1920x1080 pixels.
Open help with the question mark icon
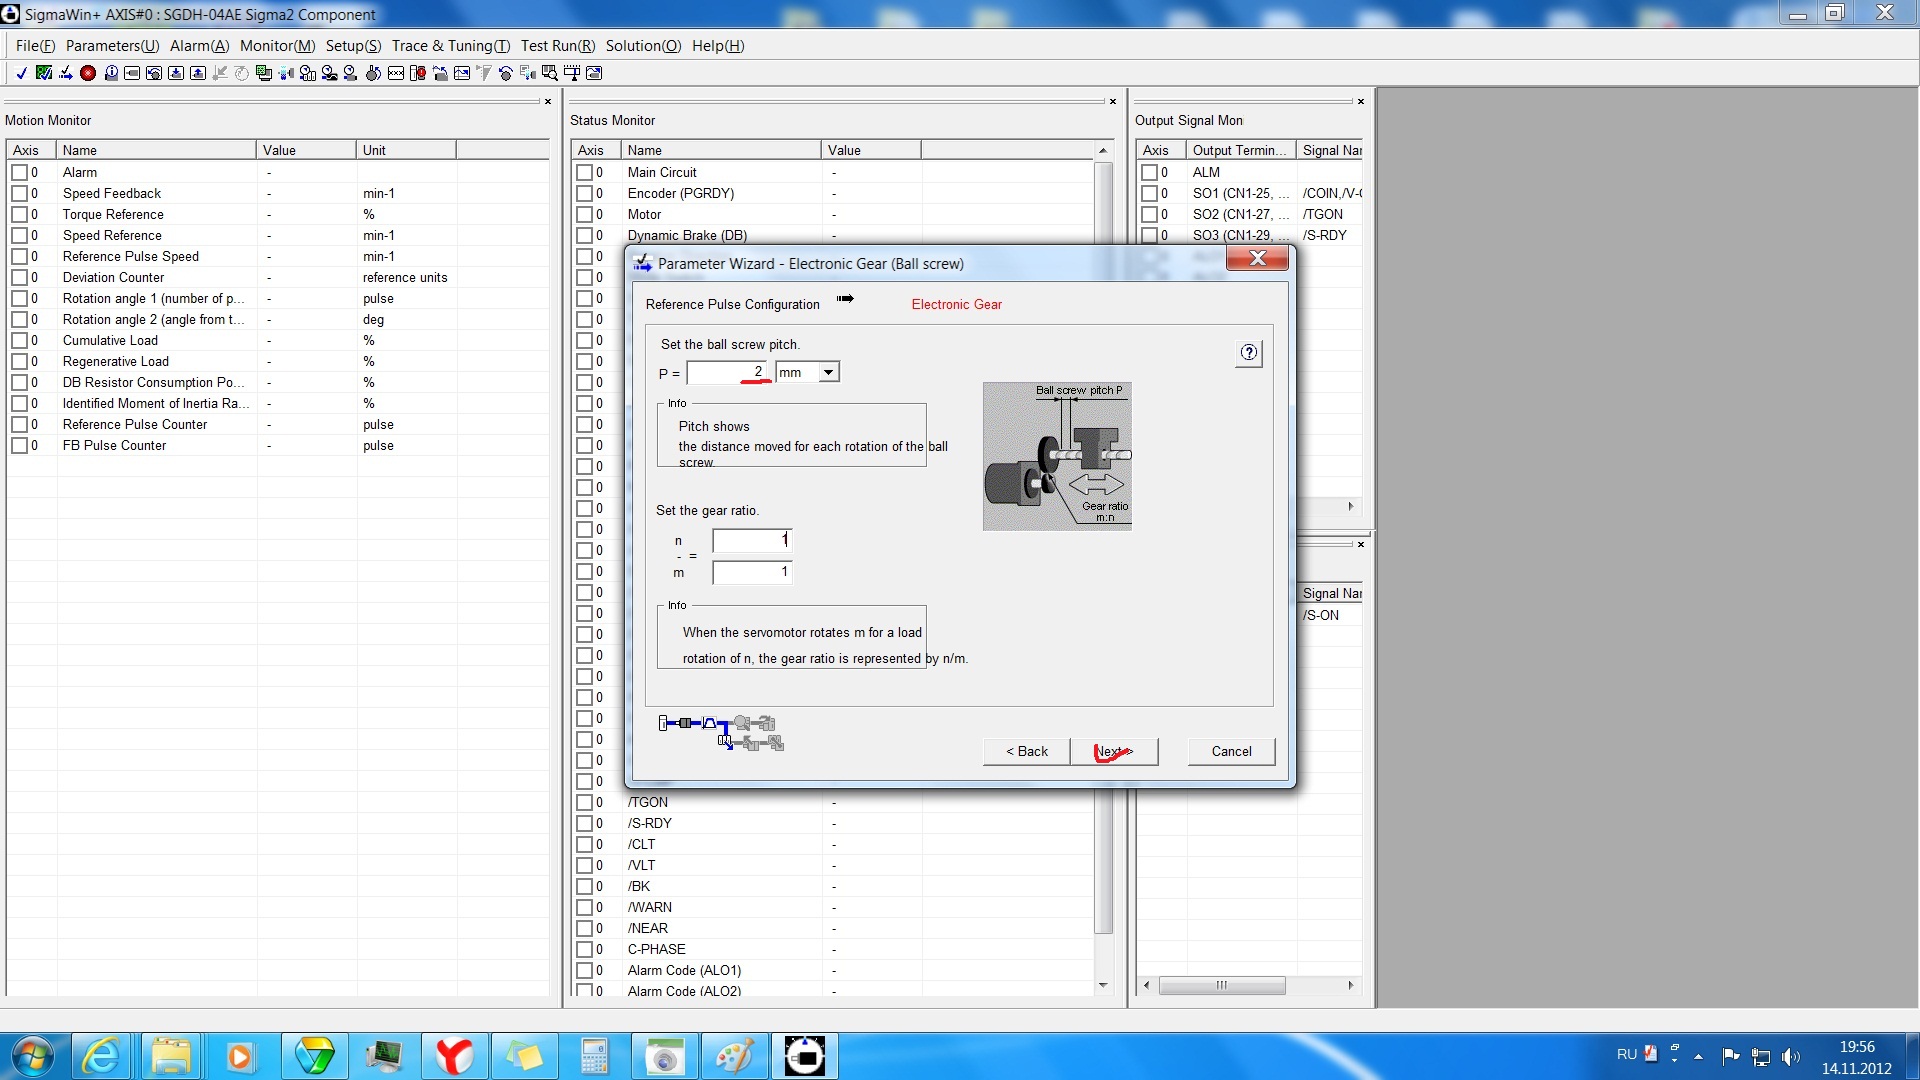[1248, 353]
